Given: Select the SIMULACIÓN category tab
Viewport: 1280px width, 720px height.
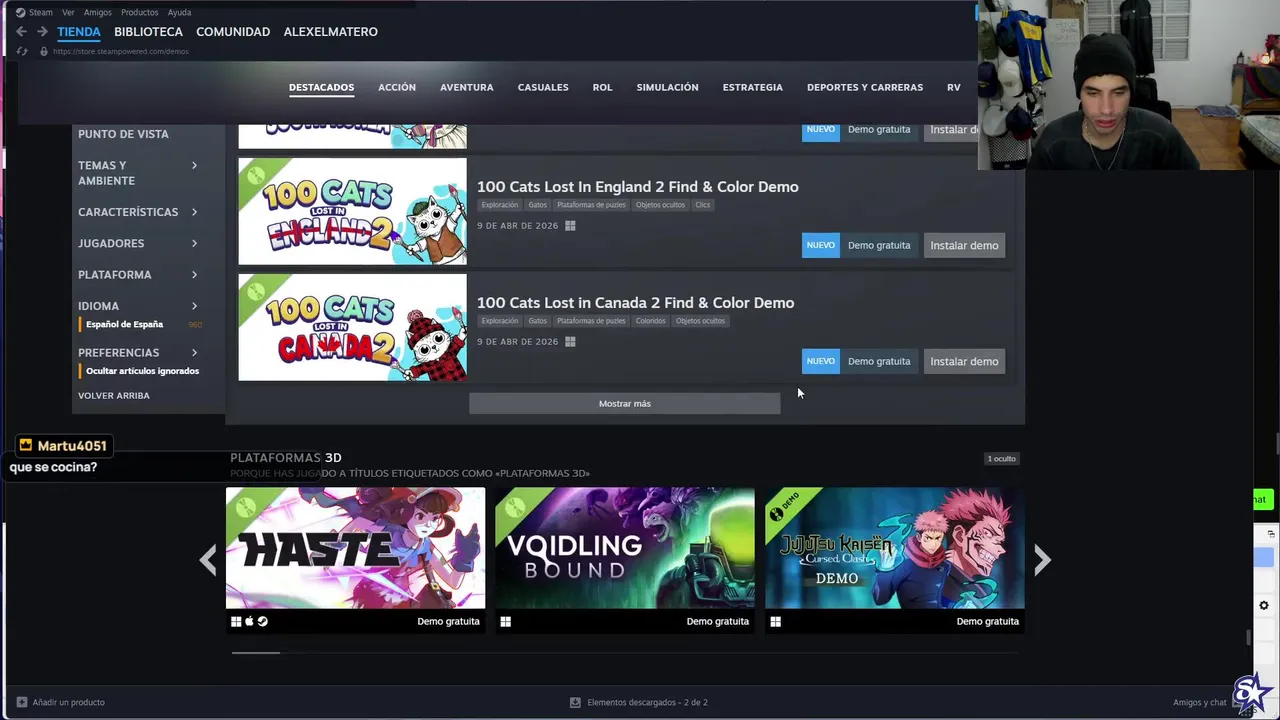Looking at the screenshot, I should point(667,87).
